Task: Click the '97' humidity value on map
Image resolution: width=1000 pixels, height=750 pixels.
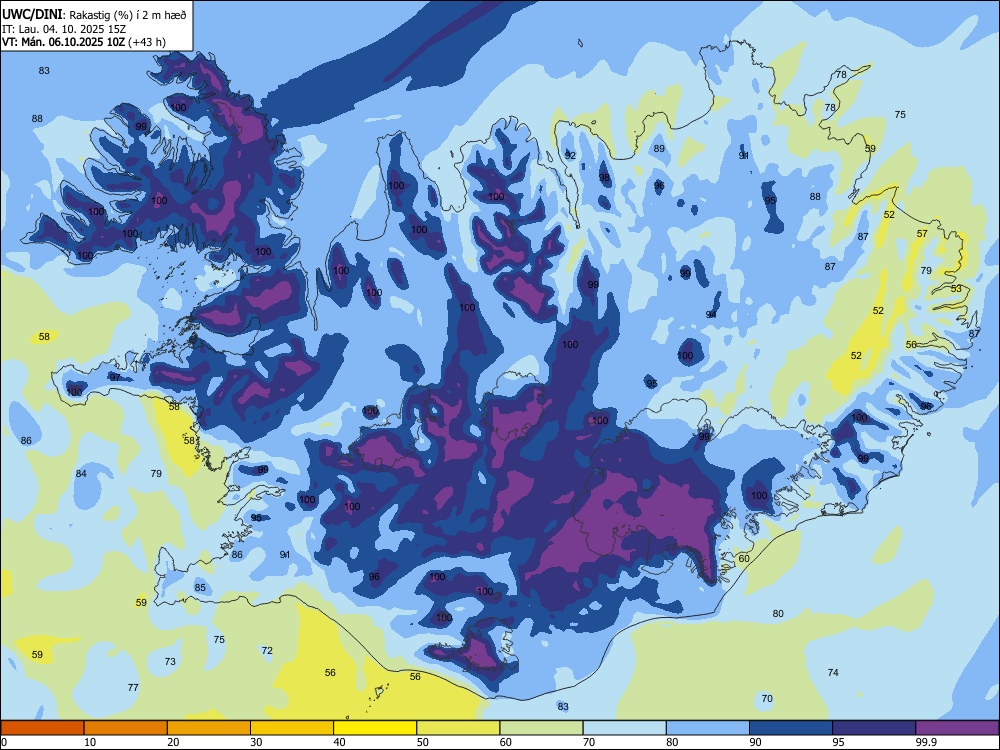Action: pos(115,378)
